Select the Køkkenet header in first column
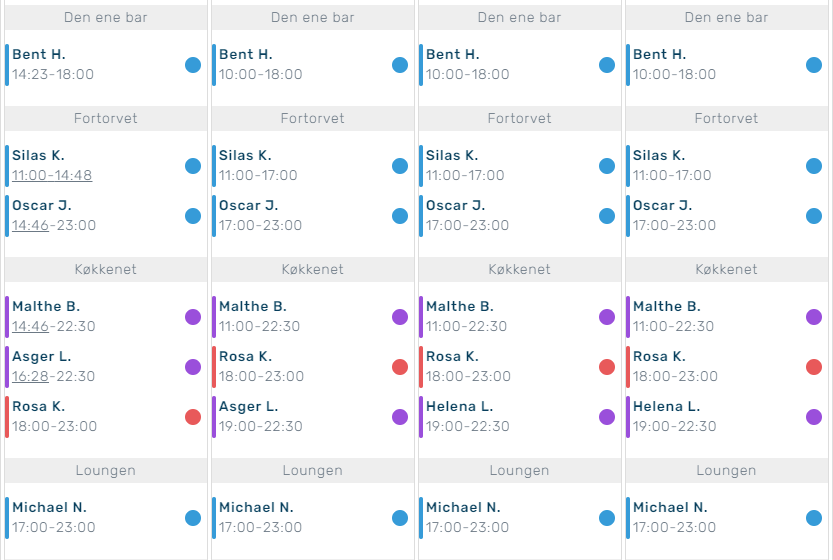The width and height of the screenshot is (833, 560). coord(105,269)
